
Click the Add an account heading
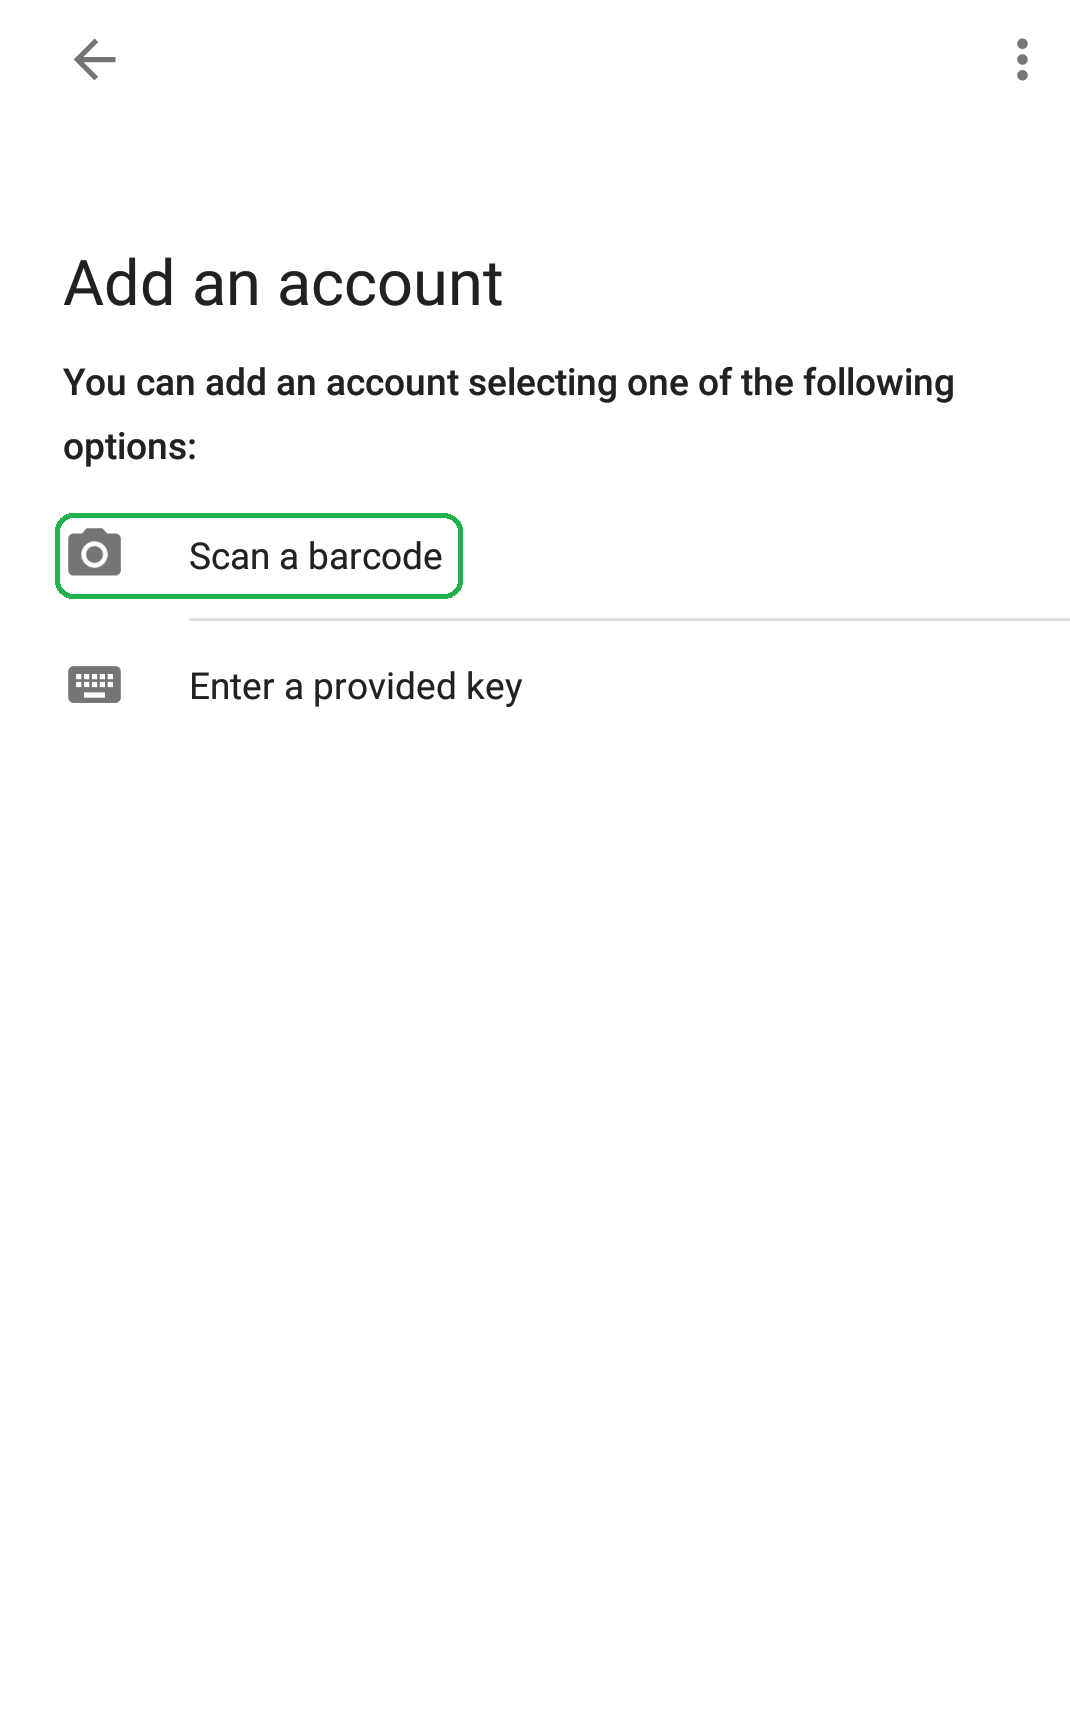click(283, 284)
